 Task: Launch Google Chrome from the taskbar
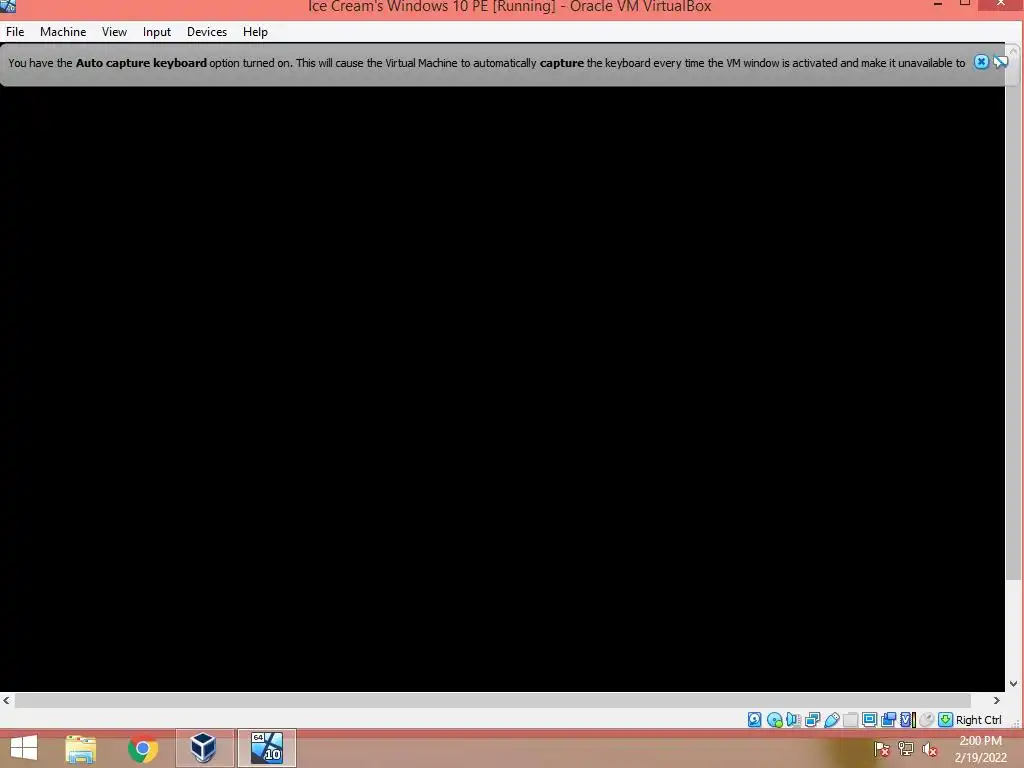pos(143,748)
